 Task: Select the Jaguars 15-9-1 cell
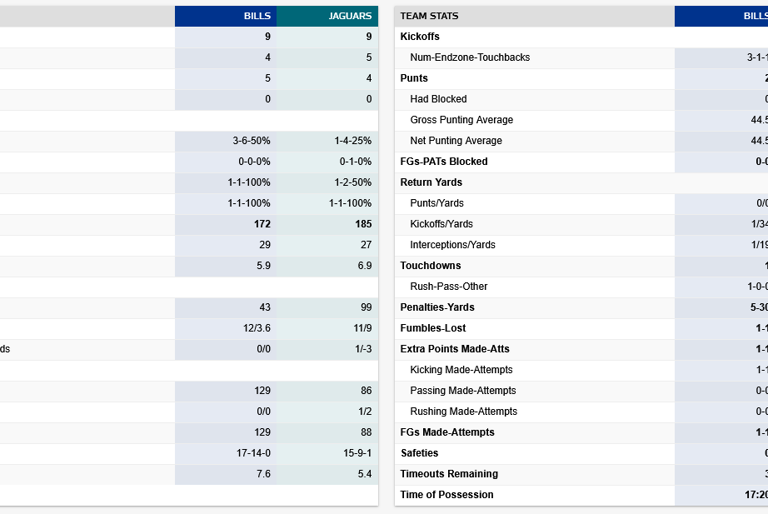click(353, 453)
